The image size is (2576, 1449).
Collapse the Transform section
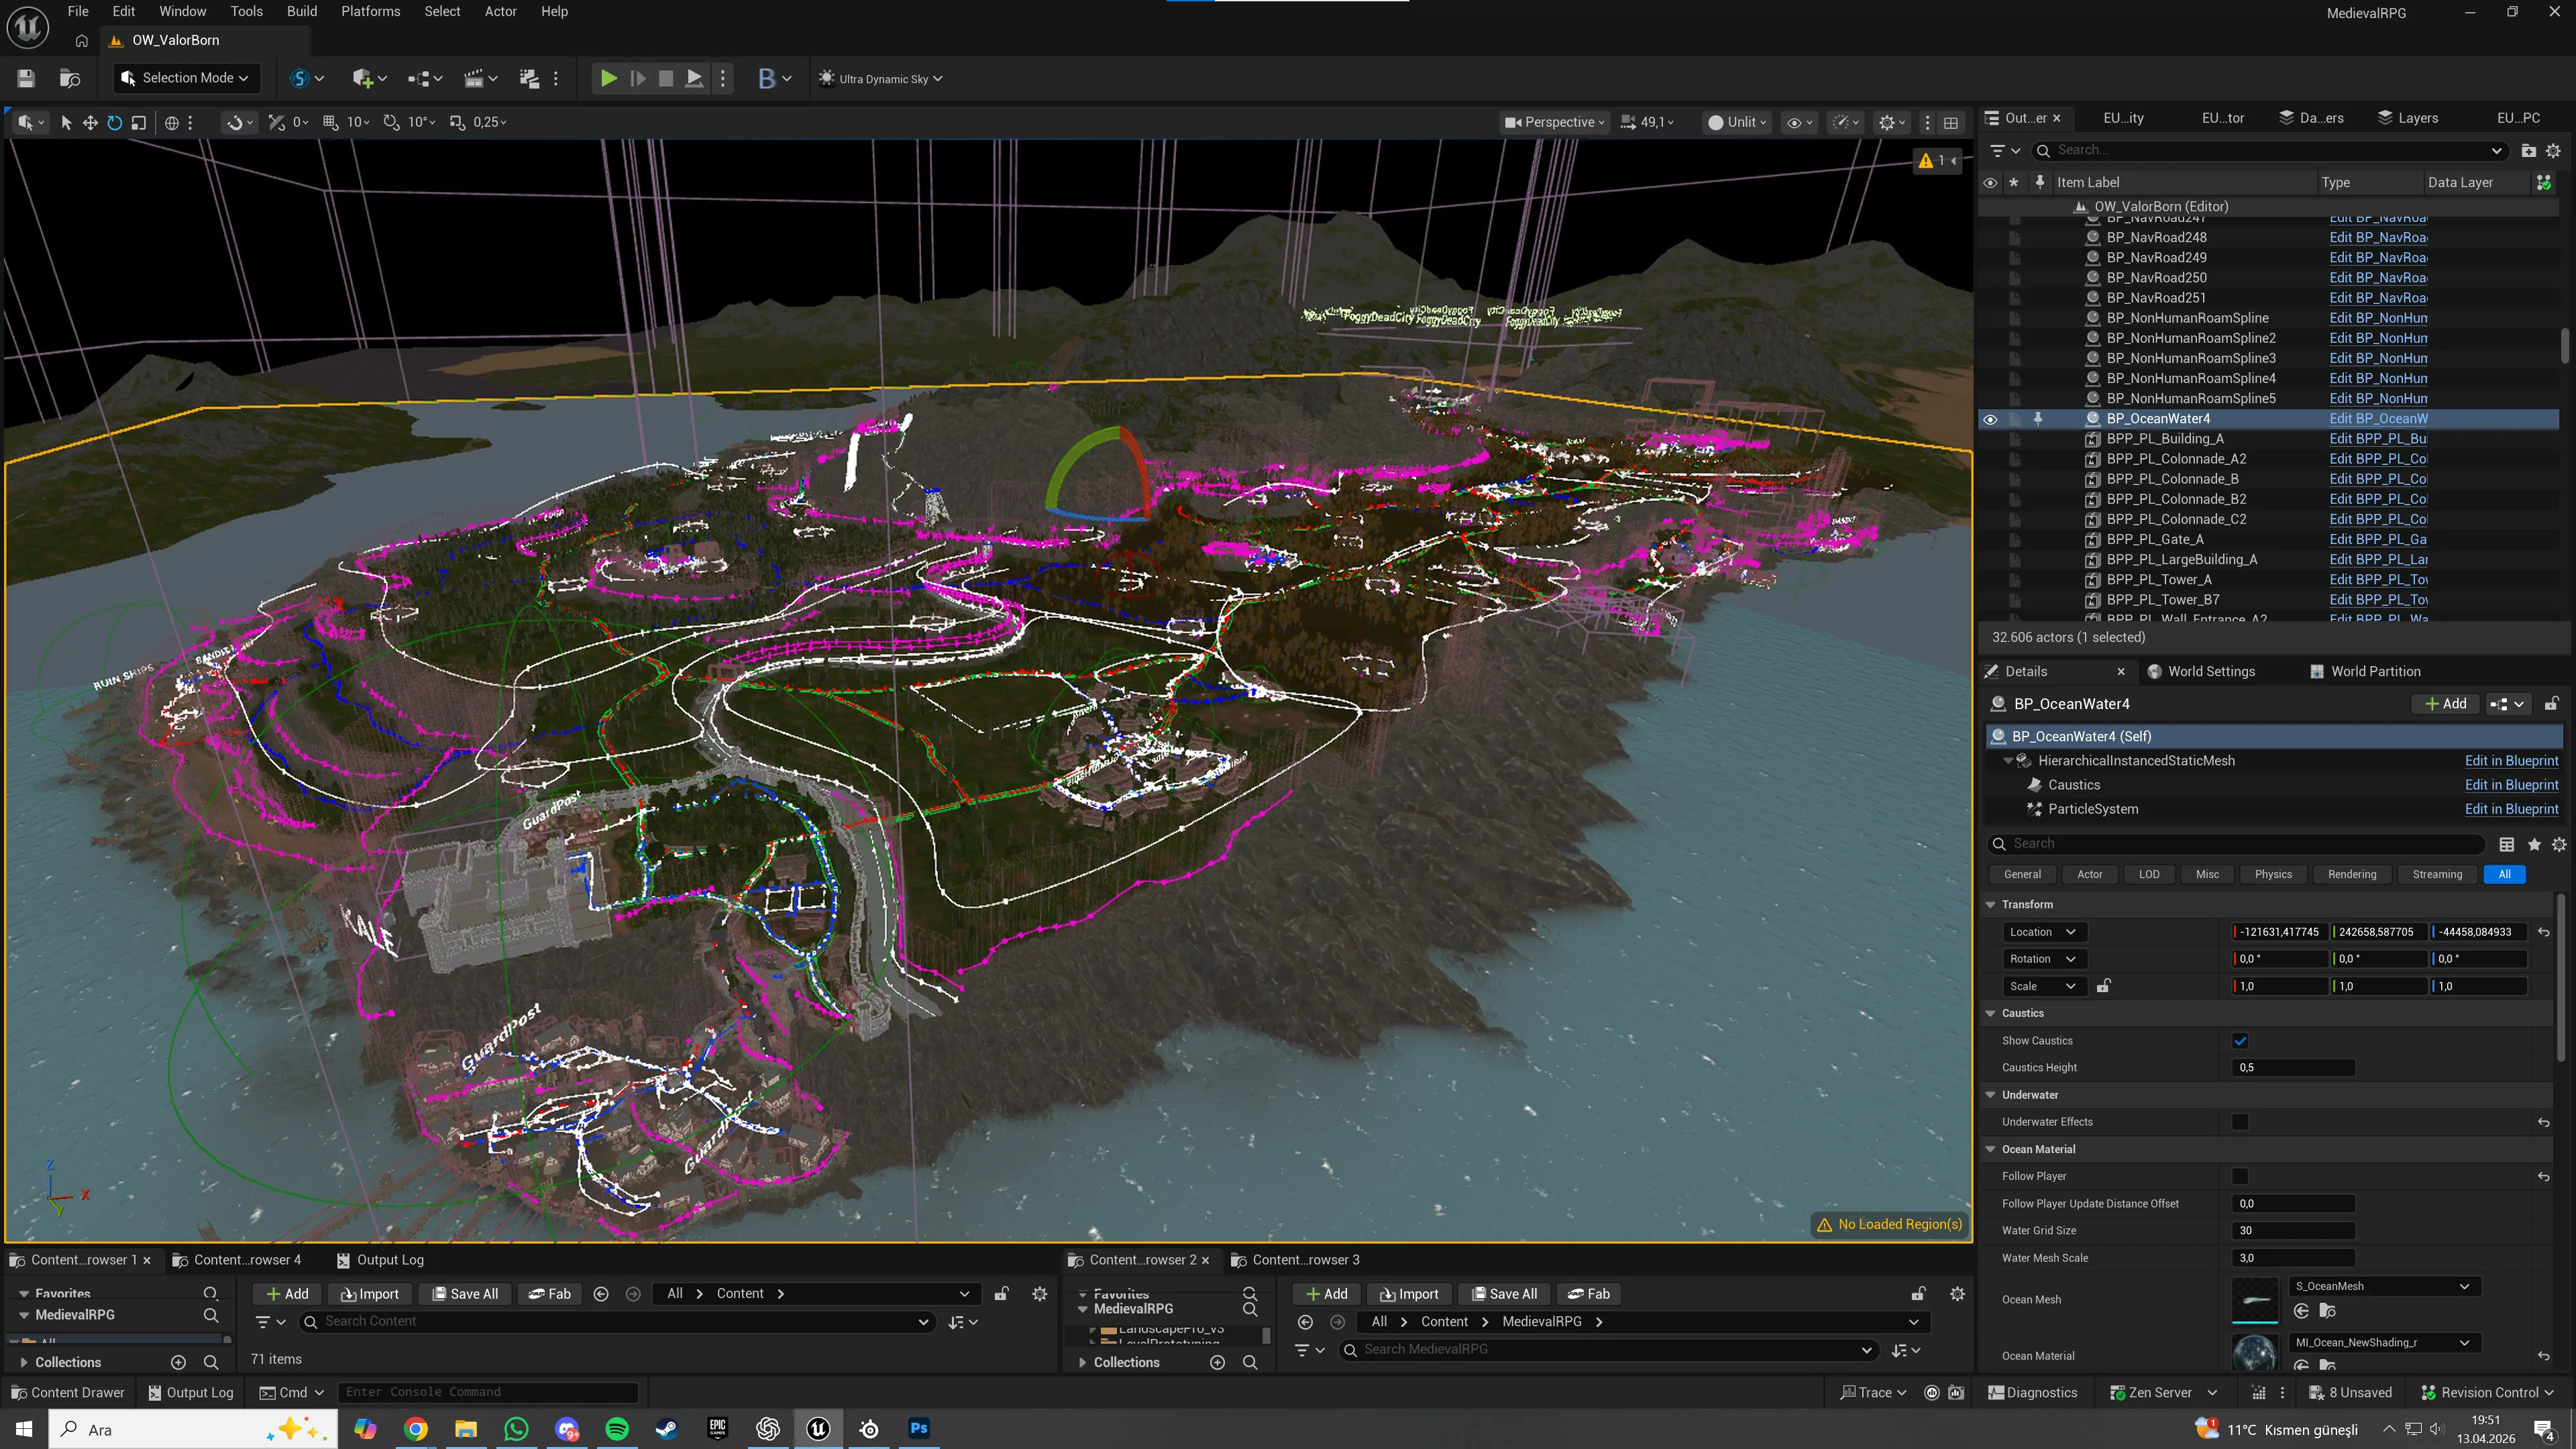tap(1990, 904)
